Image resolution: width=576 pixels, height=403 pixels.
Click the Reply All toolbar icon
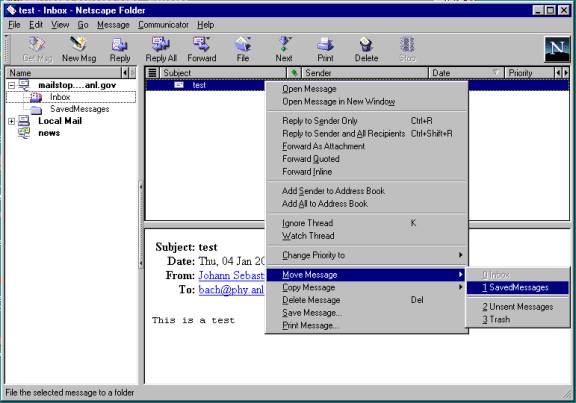coord(161,44)
